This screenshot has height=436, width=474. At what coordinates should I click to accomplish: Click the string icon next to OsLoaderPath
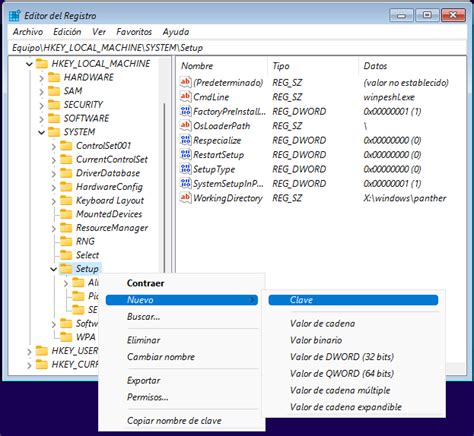coord(185,126)
